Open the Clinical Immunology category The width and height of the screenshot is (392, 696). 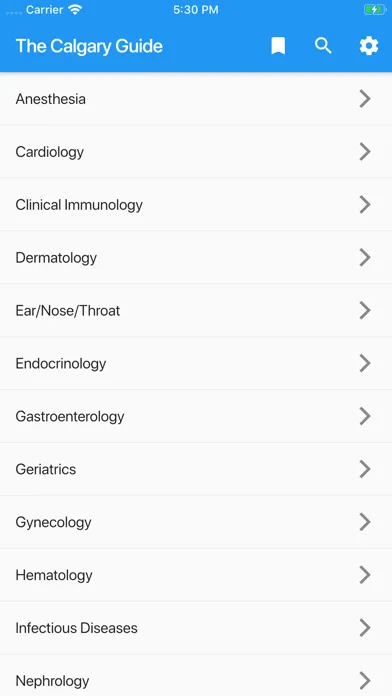point(196,205)
